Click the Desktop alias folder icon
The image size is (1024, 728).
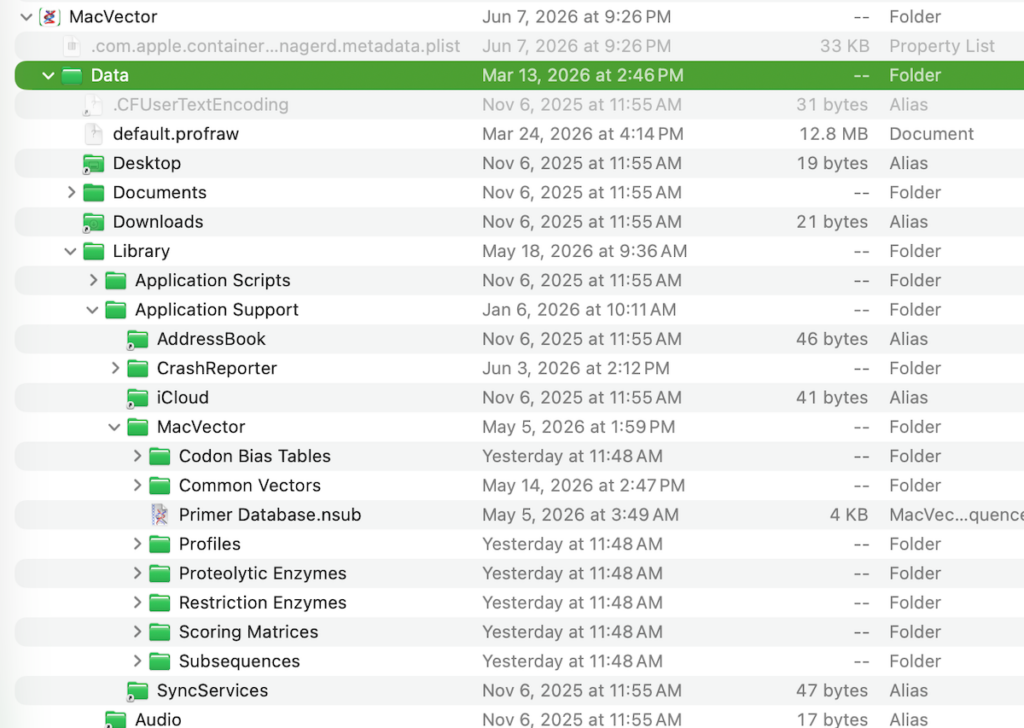click(93, 164)
